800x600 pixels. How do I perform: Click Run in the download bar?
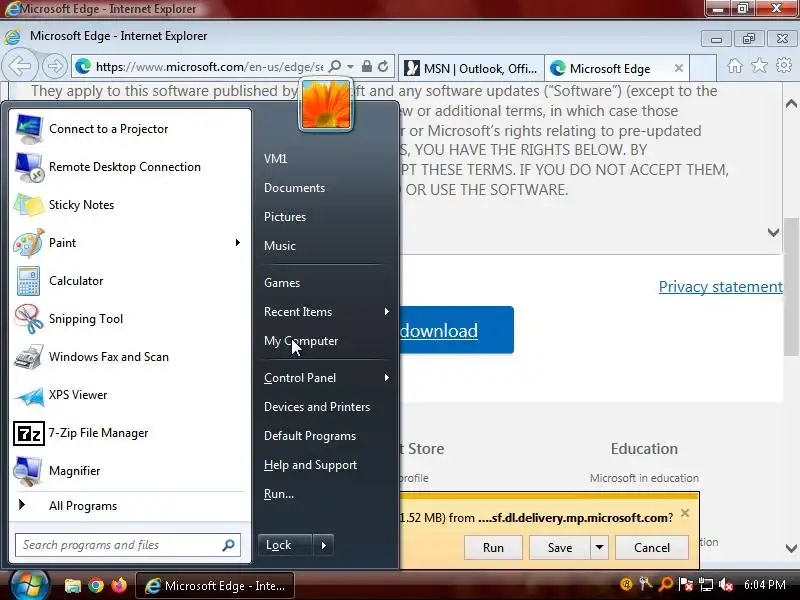[x=493, y=547]
